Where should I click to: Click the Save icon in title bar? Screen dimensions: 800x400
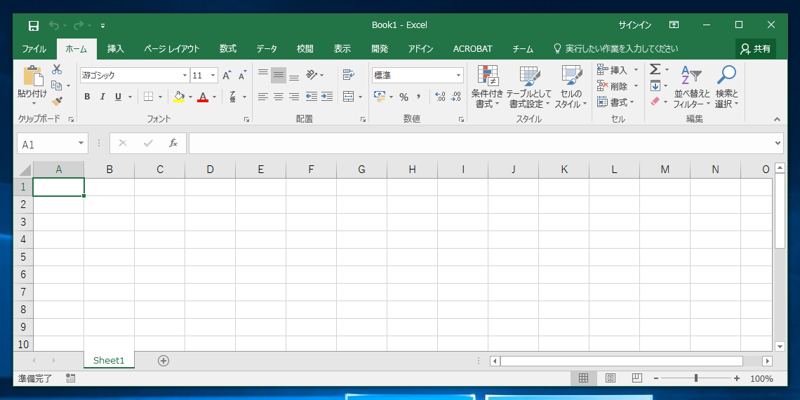[33, 26]
